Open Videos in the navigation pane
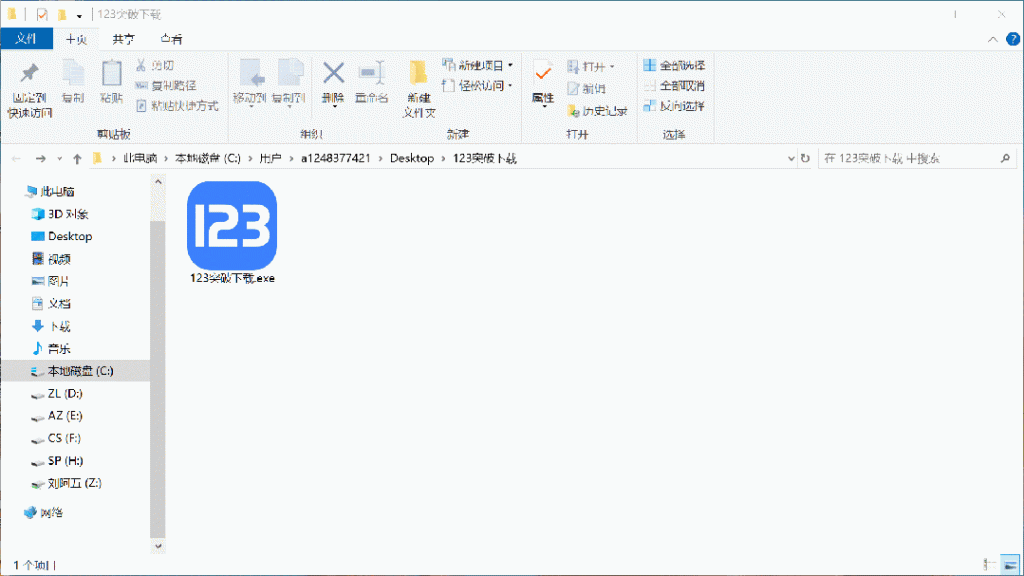Screen dimensions: 1024x576 (59, 259)
